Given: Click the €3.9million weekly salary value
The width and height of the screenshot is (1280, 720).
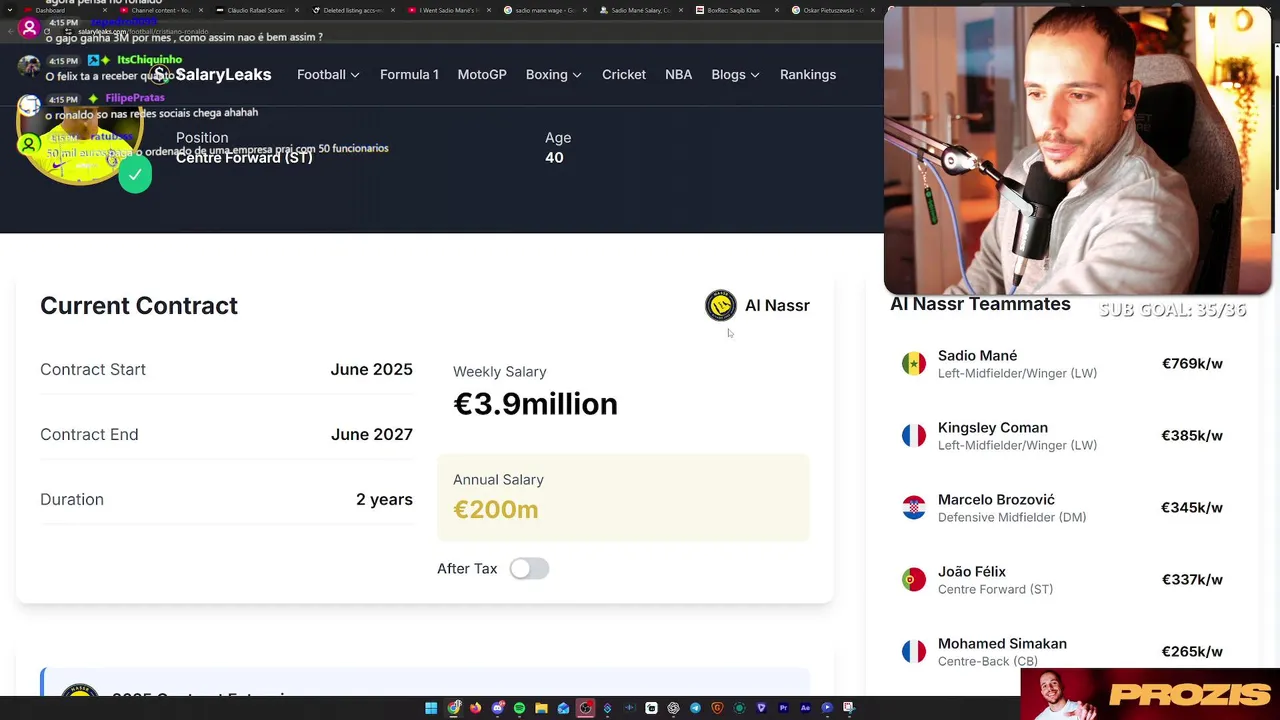Looking at the screenshot, I should 535,404.
